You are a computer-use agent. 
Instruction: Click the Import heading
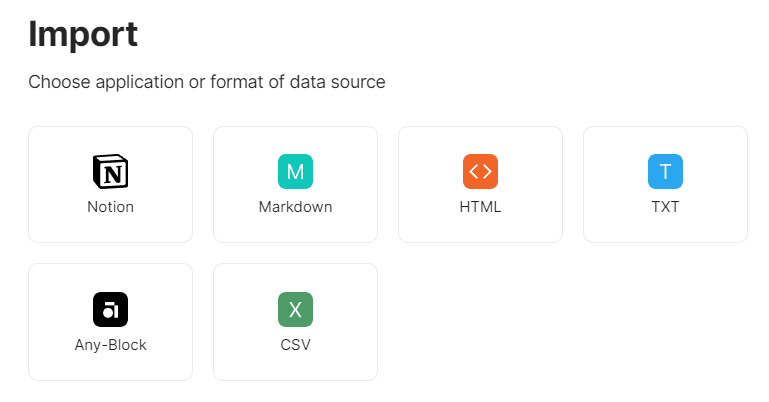(x=83, y=35)
